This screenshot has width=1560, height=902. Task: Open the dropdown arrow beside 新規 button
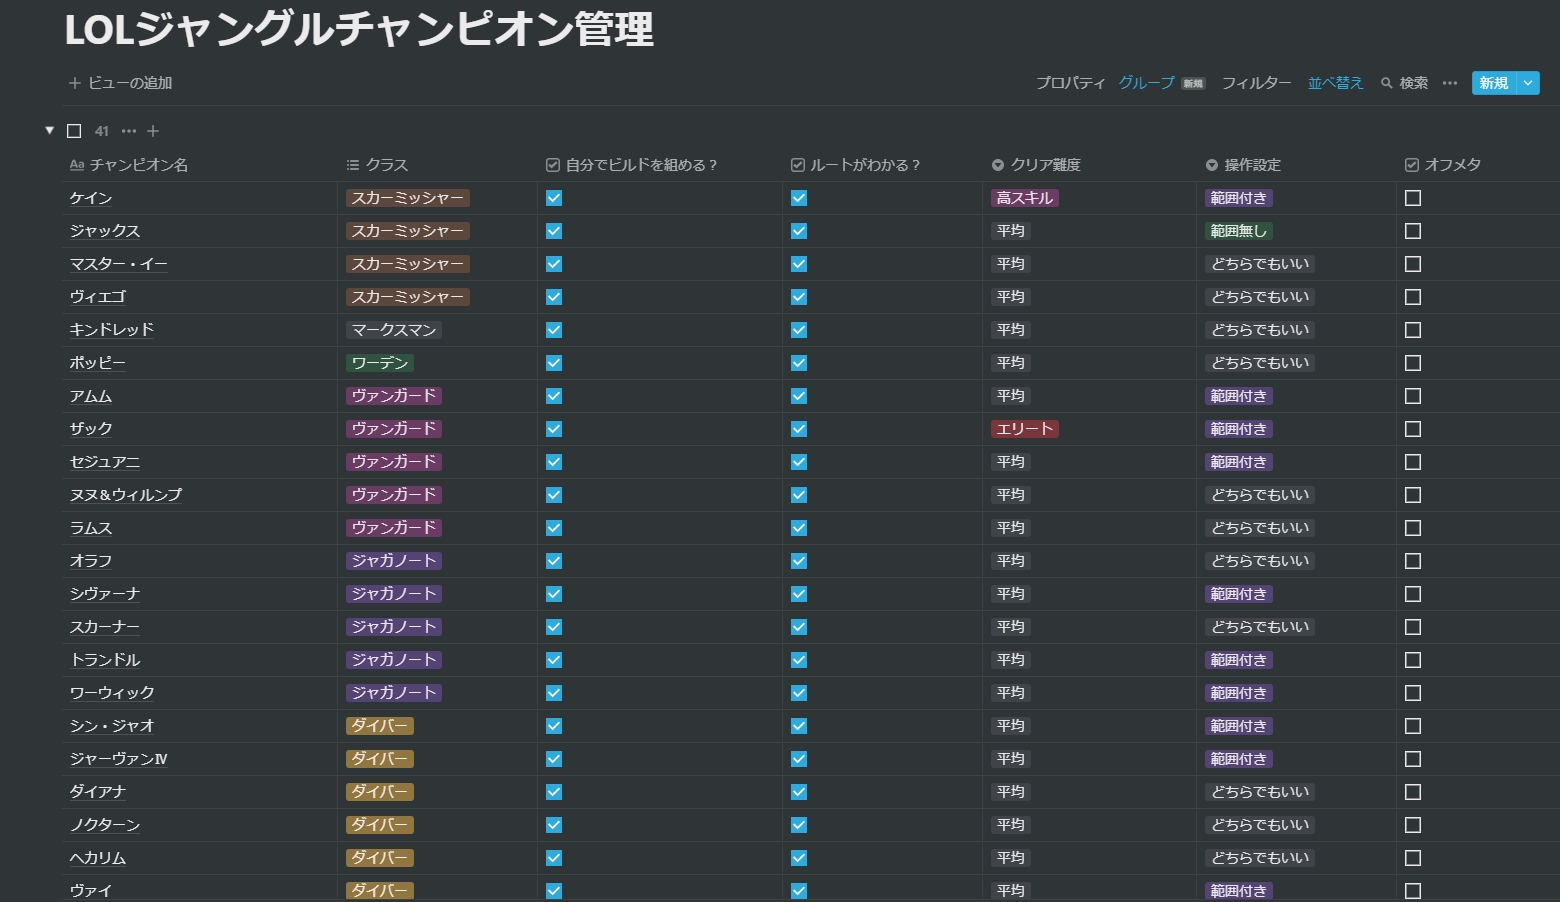click(1528, 83)
